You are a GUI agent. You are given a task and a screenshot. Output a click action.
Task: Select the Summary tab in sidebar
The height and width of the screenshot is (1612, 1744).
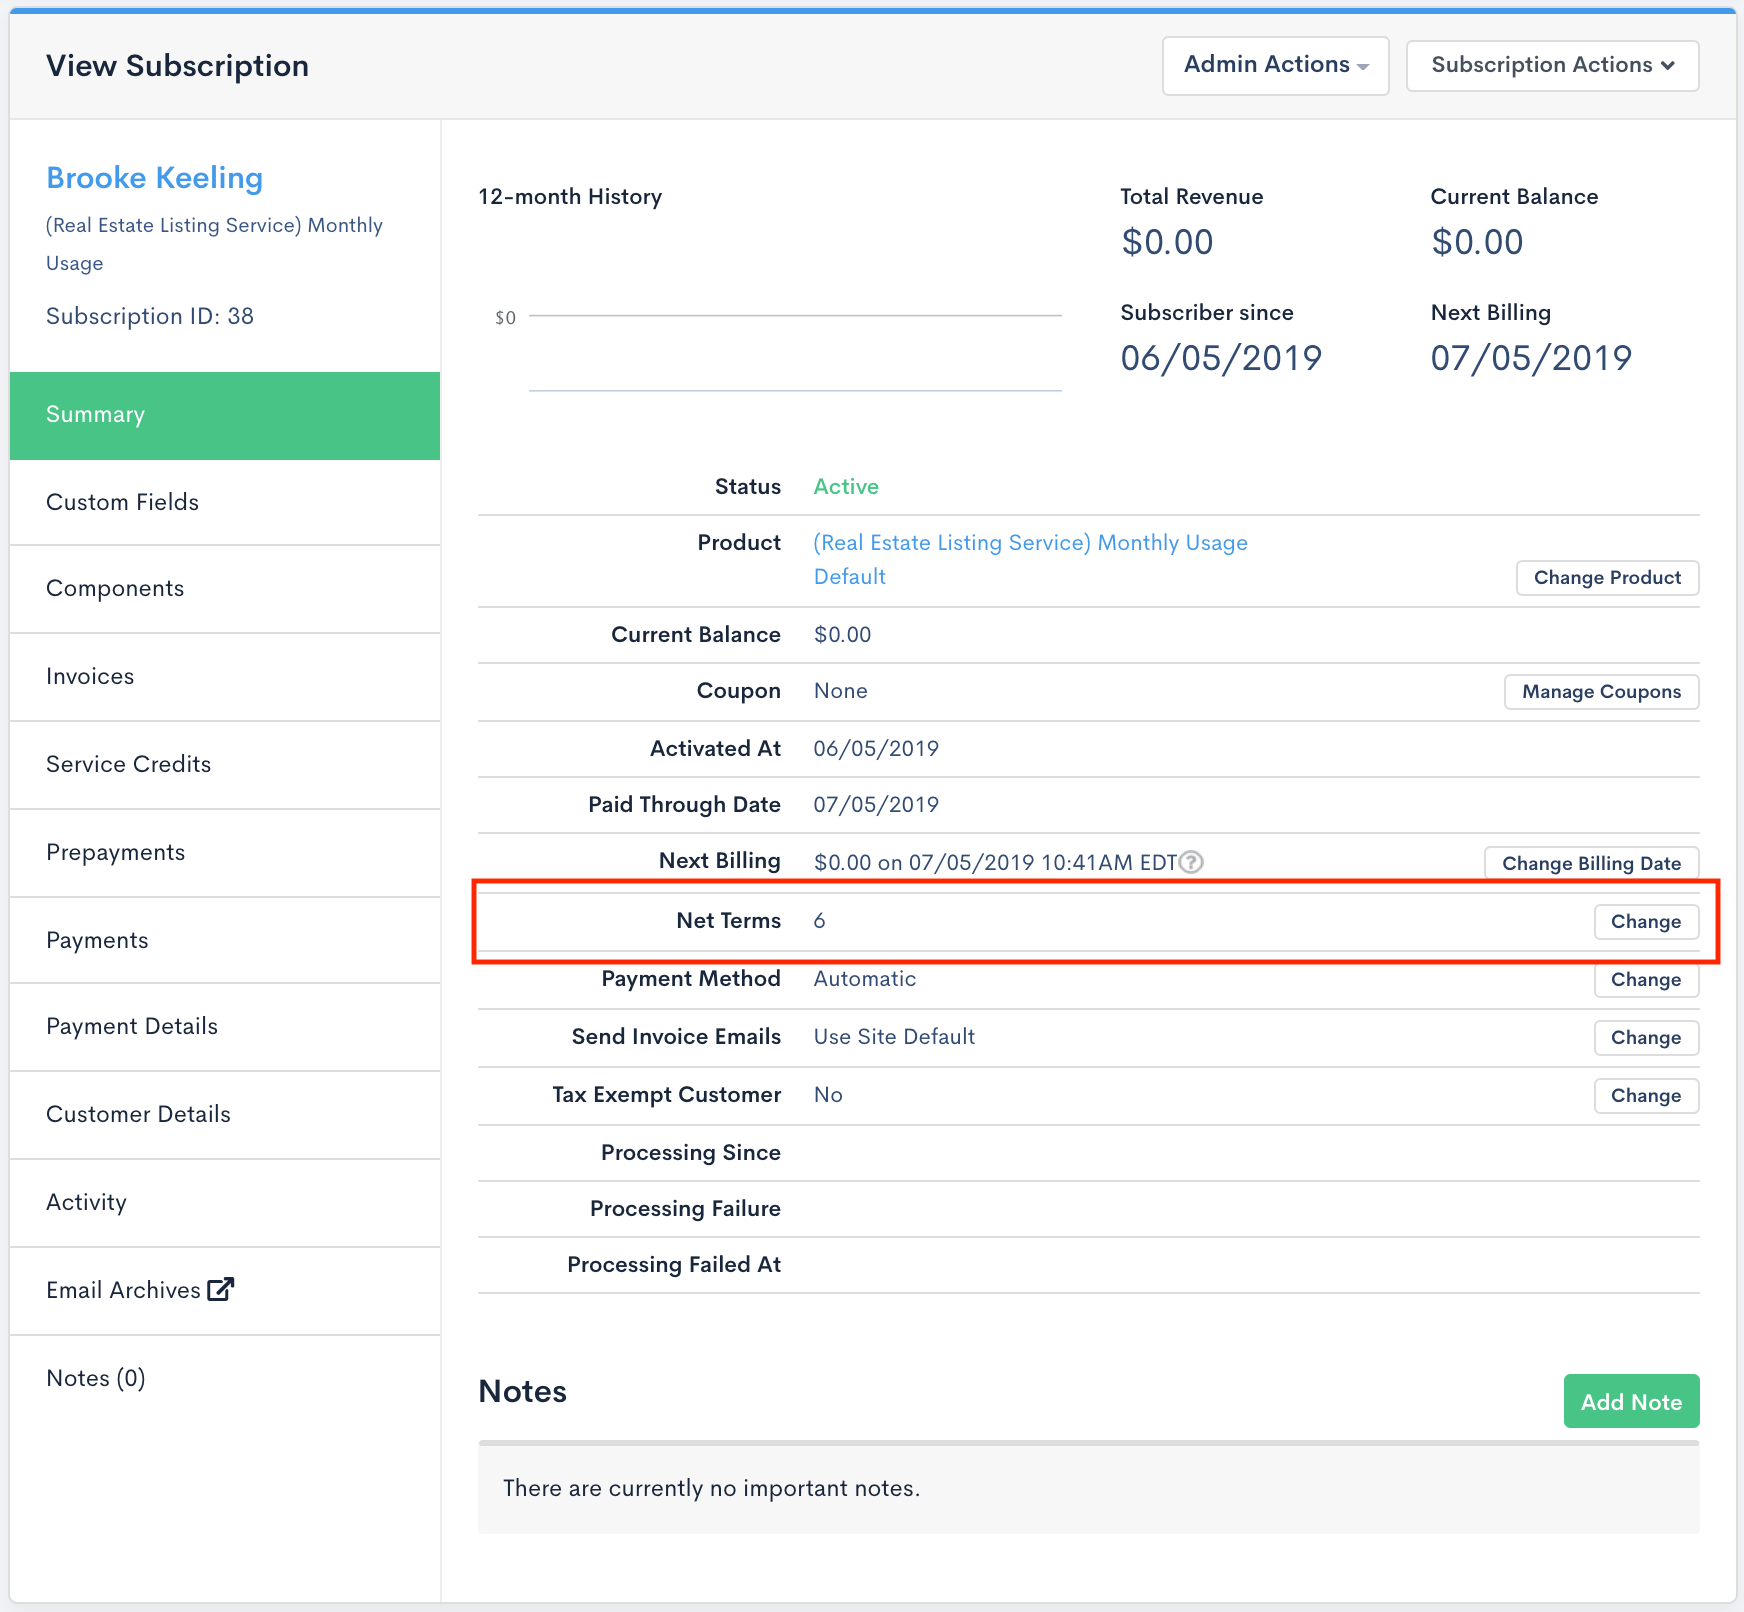click(x=225, y=415)
